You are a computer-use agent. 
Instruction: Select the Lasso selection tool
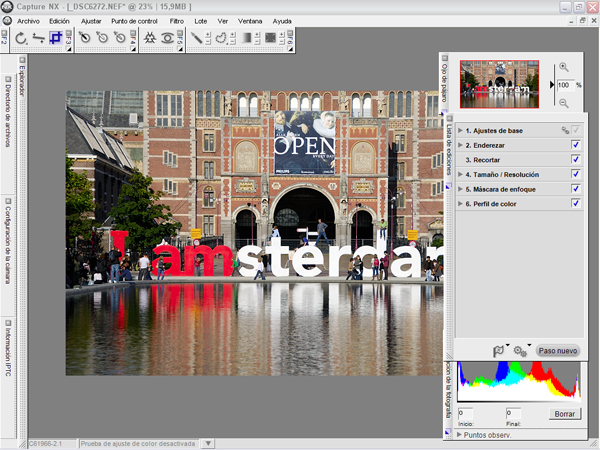click(221, 38)
